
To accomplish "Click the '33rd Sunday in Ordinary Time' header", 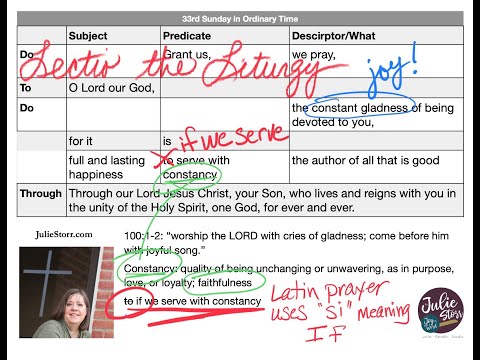I will tap(240, 19).
